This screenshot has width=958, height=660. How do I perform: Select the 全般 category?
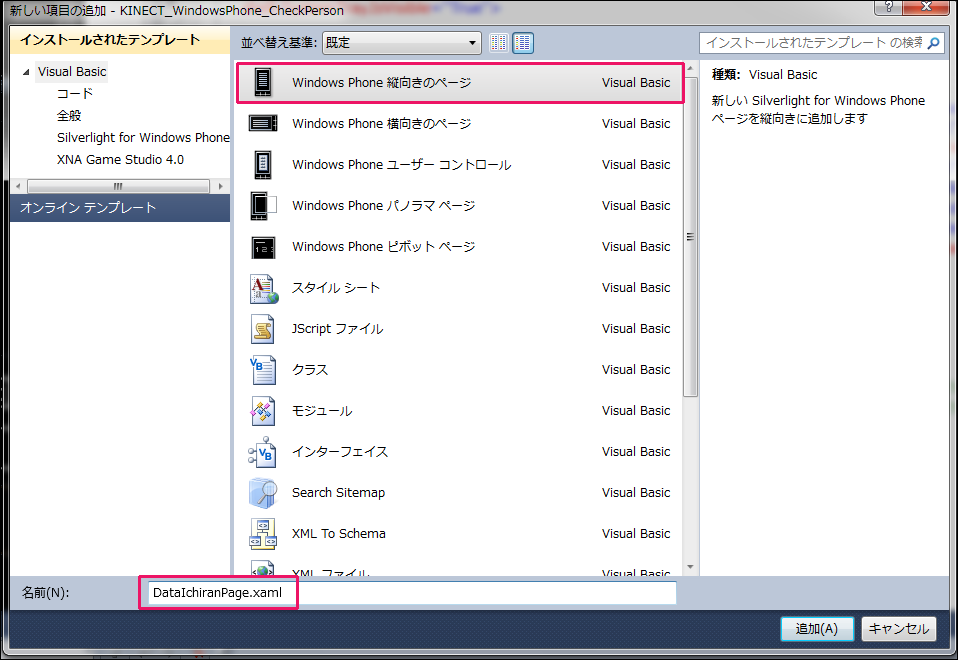click(69, 116)
